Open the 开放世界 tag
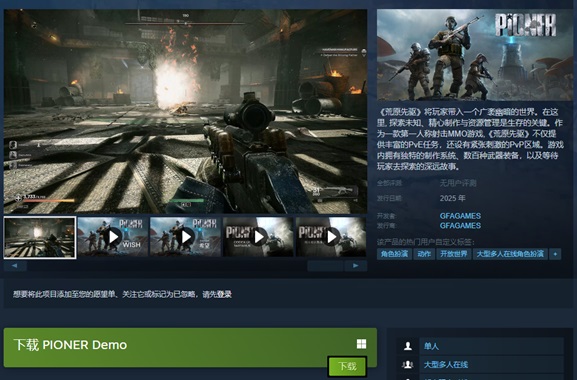 tap(454, 254)
